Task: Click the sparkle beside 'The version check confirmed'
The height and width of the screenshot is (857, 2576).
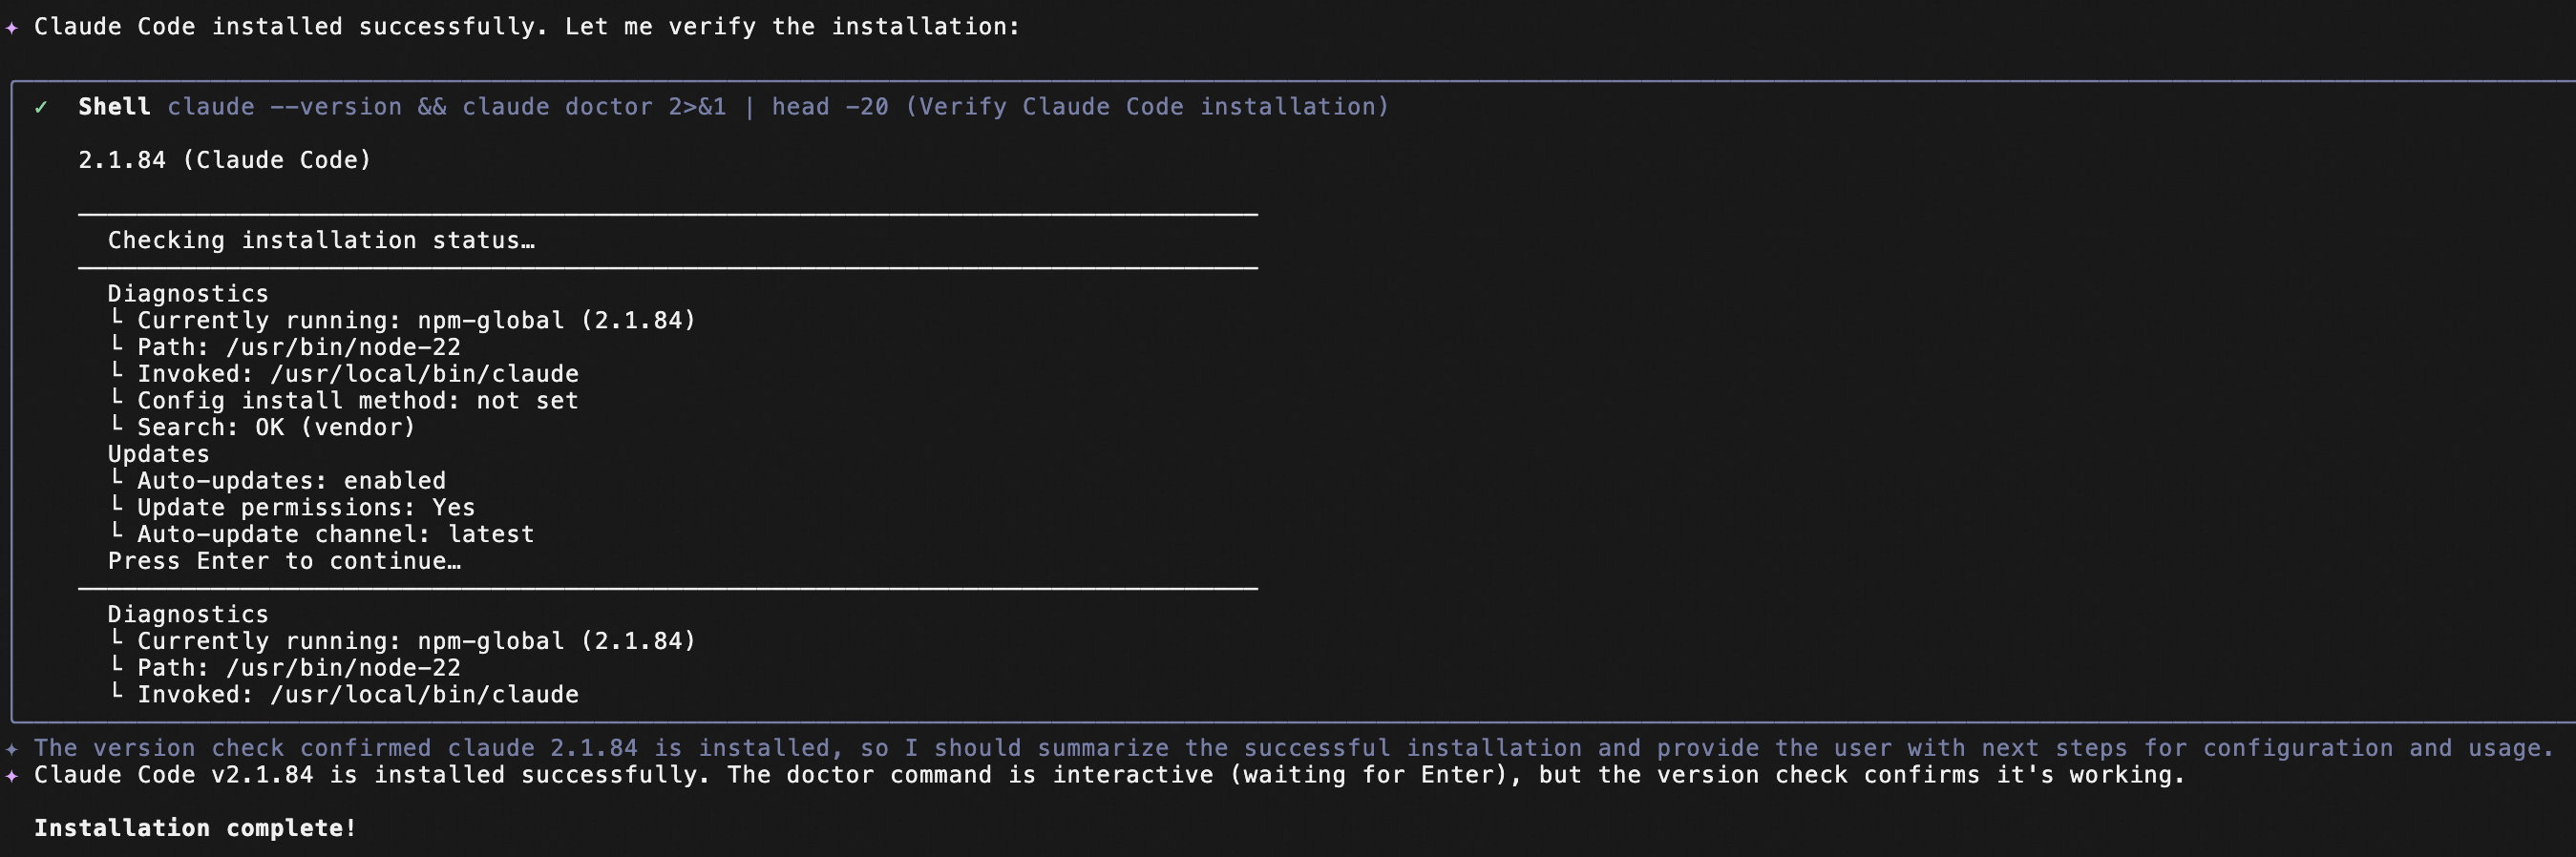Action: click(x=12, y=748)
